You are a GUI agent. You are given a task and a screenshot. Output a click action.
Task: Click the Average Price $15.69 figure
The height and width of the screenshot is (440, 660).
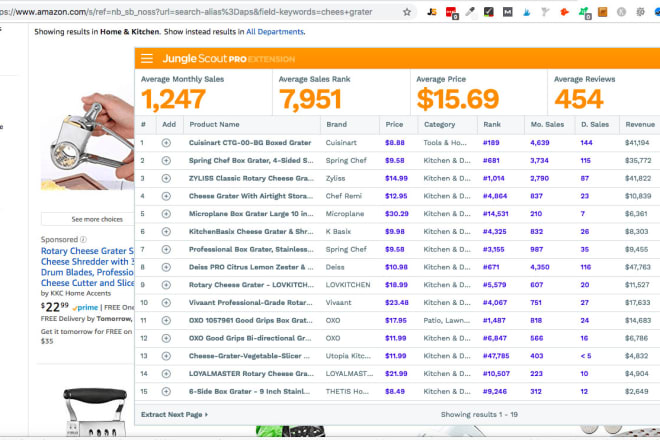[x=458, y=99]
